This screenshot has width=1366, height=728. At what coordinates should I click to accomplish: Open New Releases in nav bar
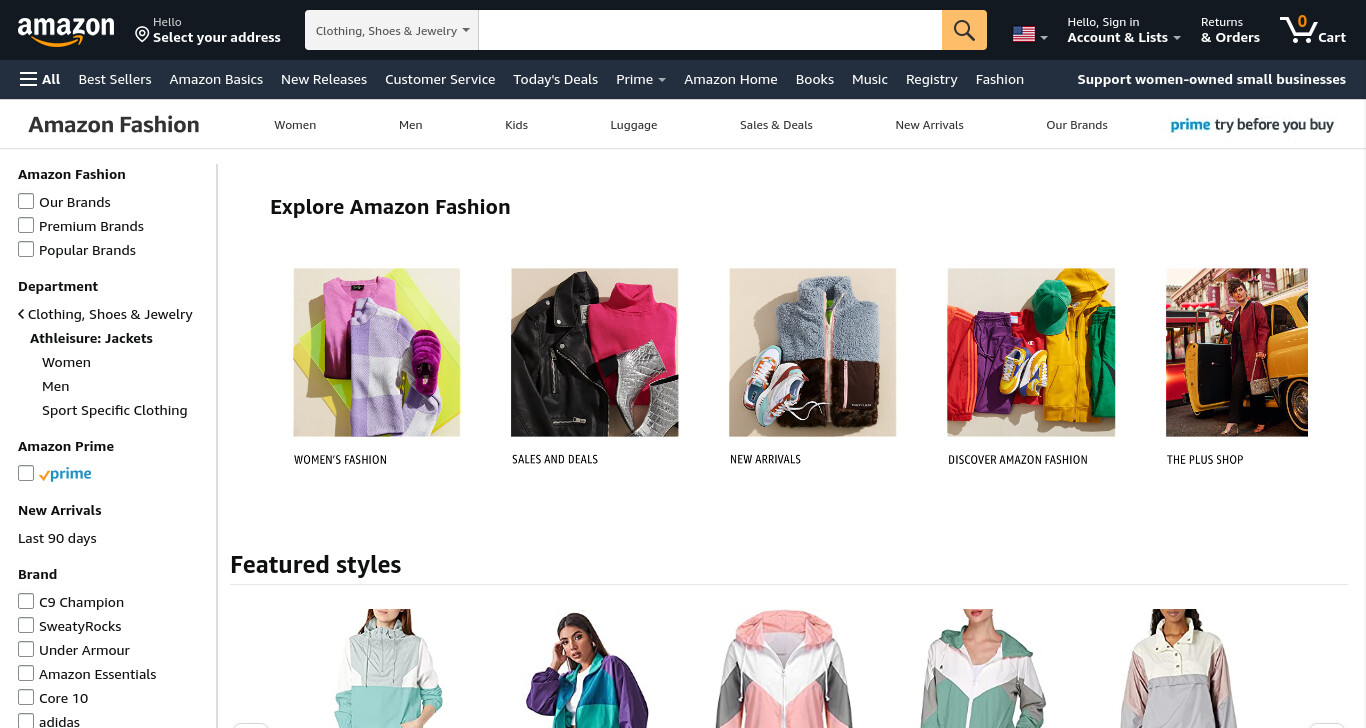324,79
